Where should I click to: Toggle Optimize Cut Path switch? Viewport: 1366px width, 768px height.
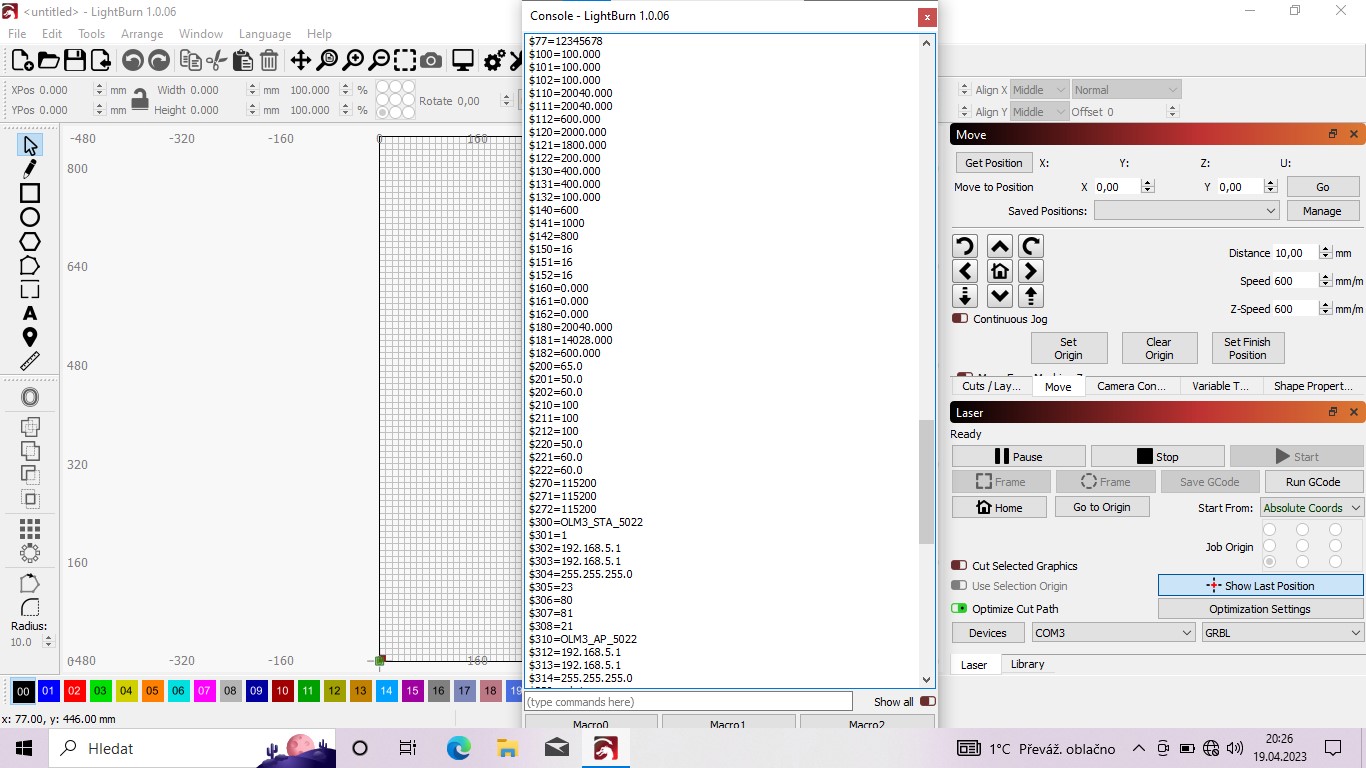coord(959,609)
